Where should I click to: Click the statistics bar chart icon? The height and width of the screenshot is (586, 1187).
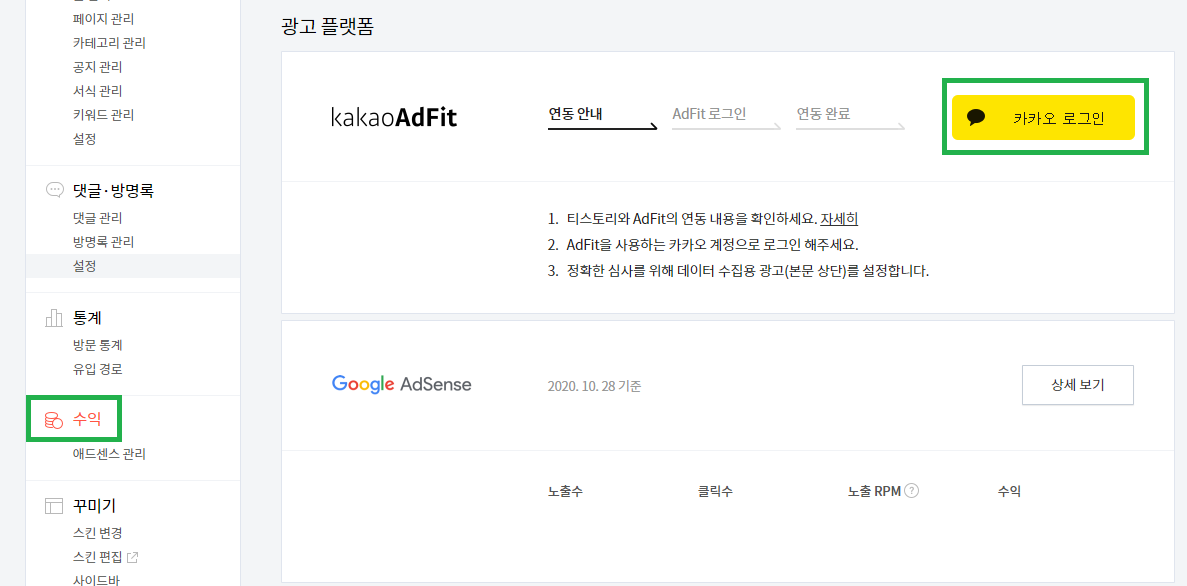(54, 317)
